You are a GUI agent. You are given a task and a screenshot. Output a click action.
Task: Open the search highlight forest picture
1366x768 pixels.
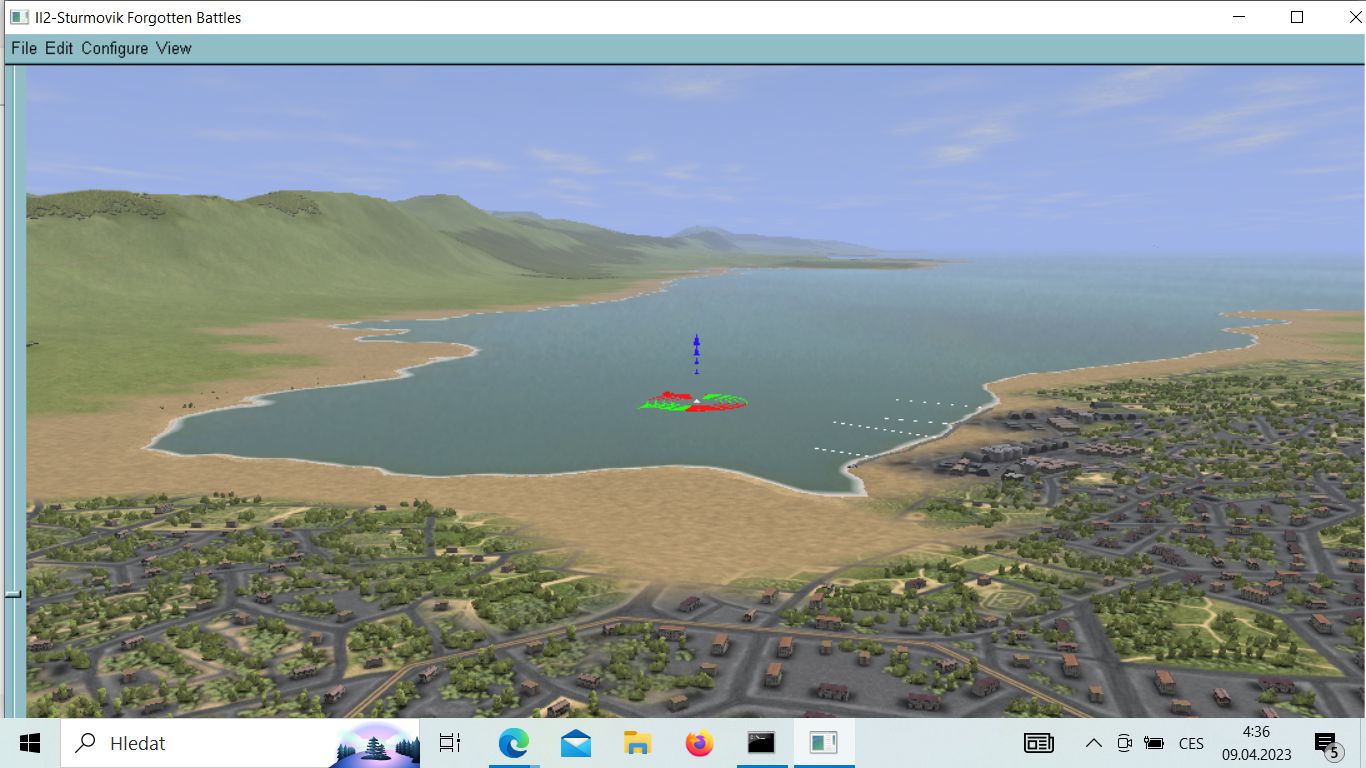(375, 743)
